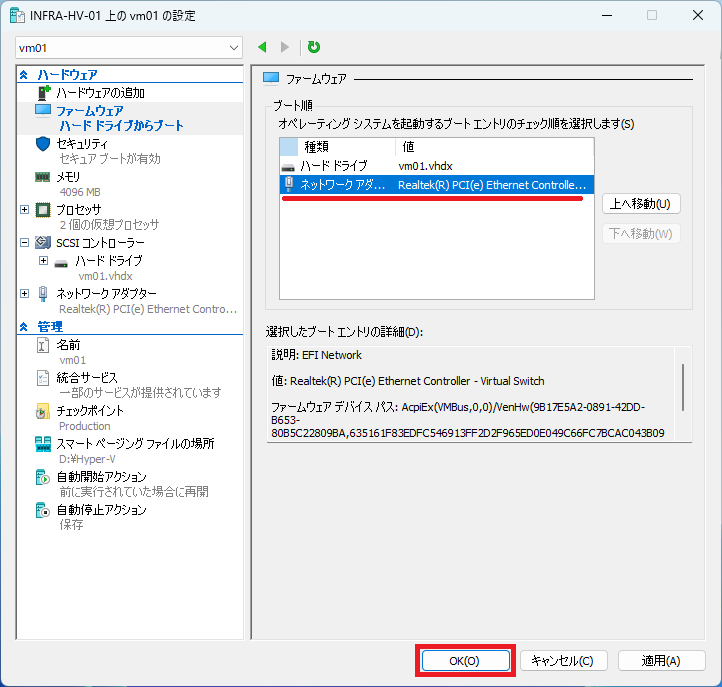The image size is (722, 687).
Task: Select 自動開始アクション in the tree
Action: tap(101, 477)
